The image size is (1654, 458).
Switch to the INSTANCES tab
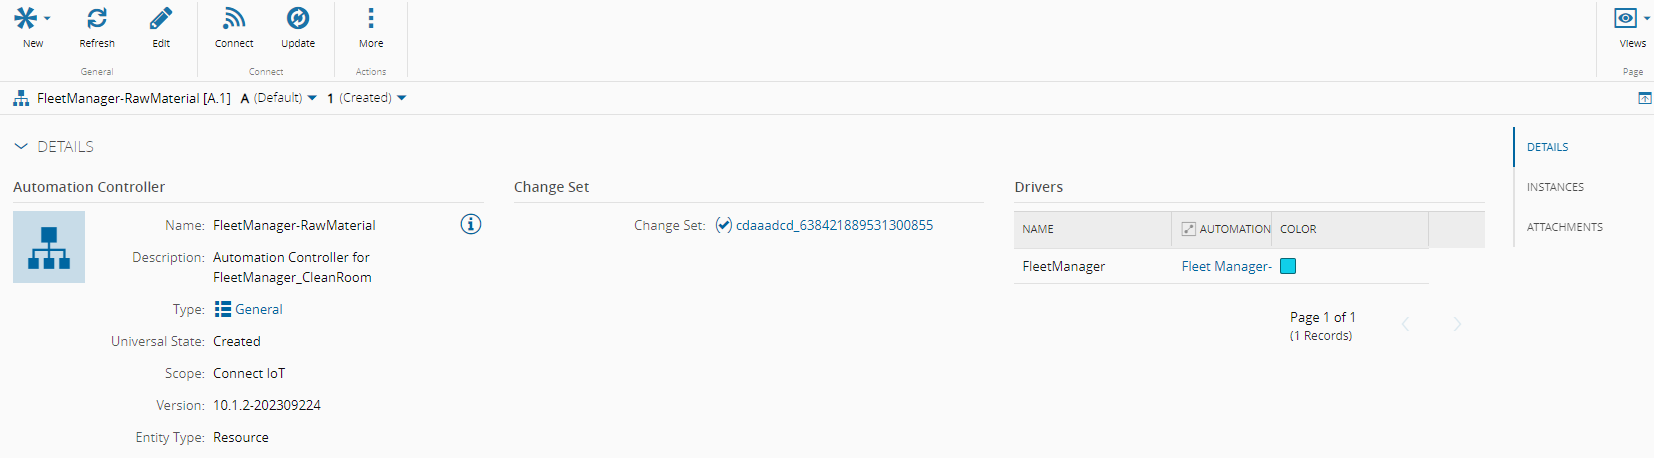(x=1555, y=187)
